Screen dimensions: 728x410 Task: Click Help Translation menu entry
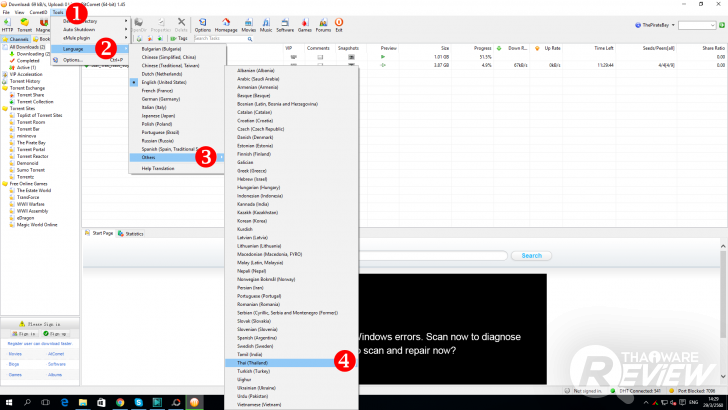158,169
